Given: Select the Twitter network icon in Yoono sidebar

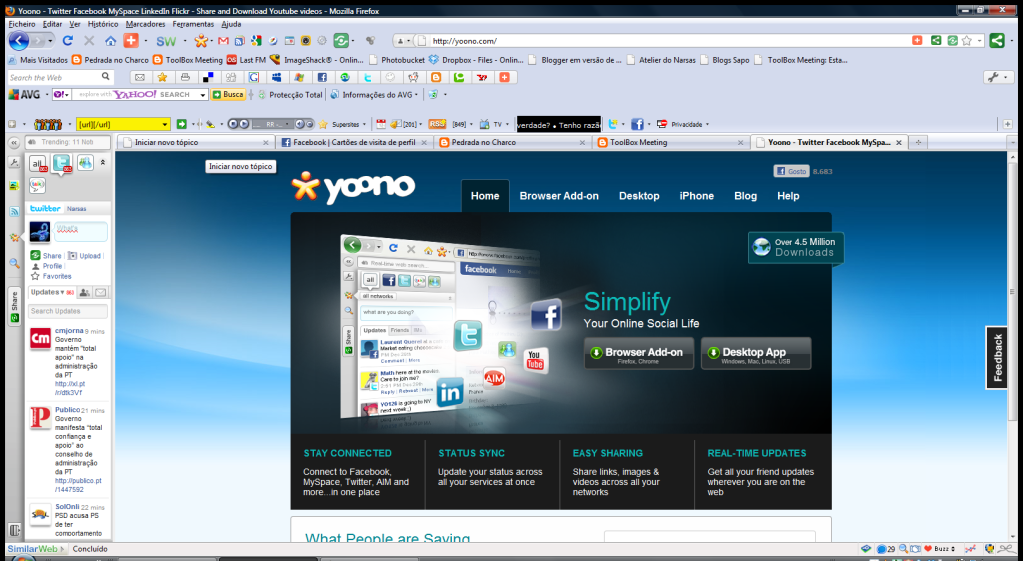Looking at the screenshot, I should click(60, 163).
